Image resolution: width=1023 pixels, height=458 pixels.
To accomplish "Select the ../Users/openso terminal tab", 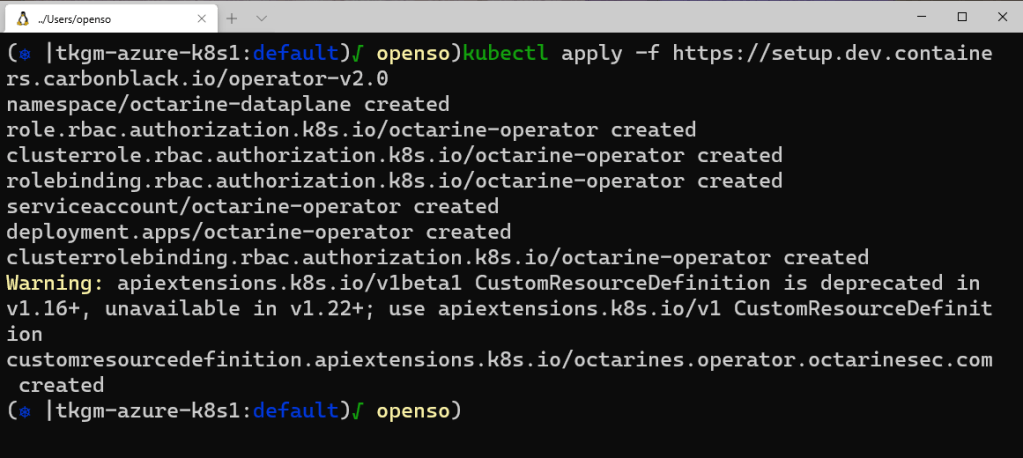I will (x=100, y=18).
